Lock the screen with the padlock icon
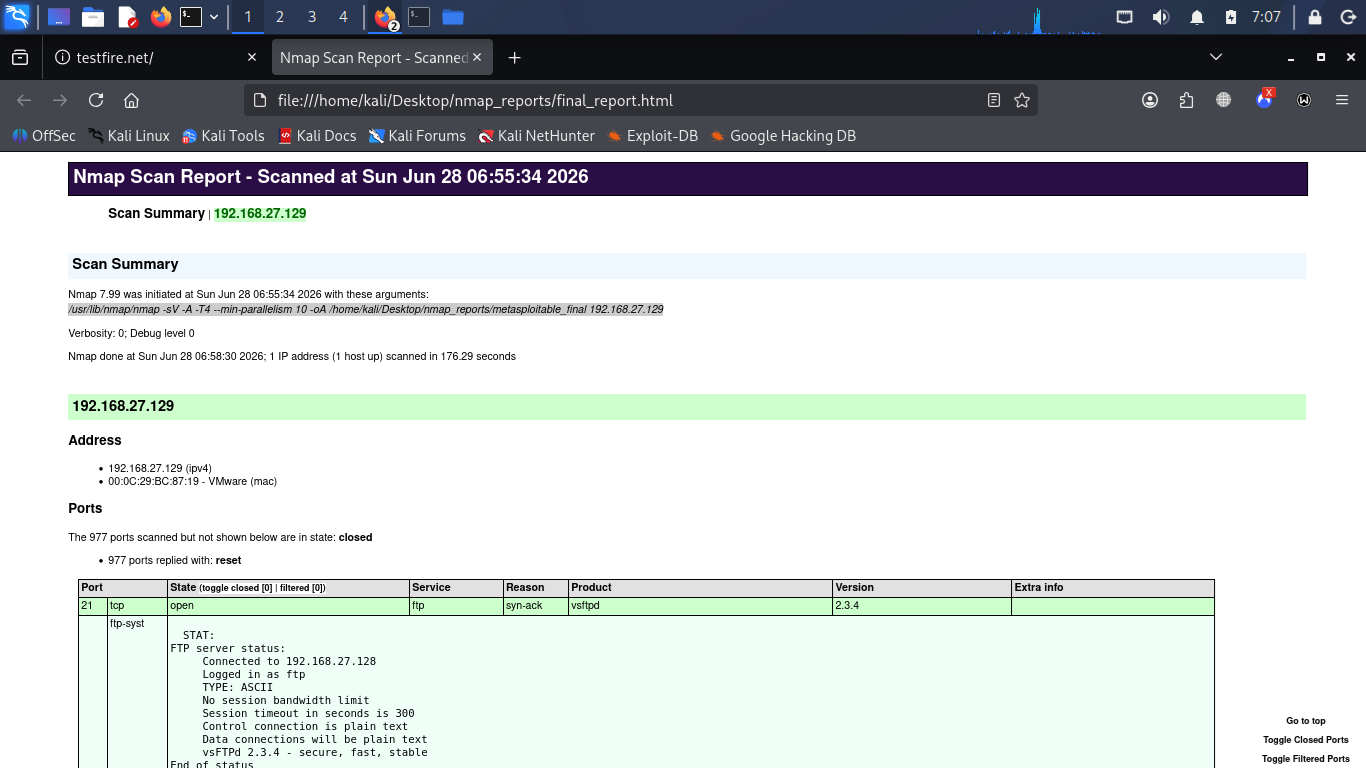The width and height of the screenshot is (1366, 768). click(x=1315, y=17)
